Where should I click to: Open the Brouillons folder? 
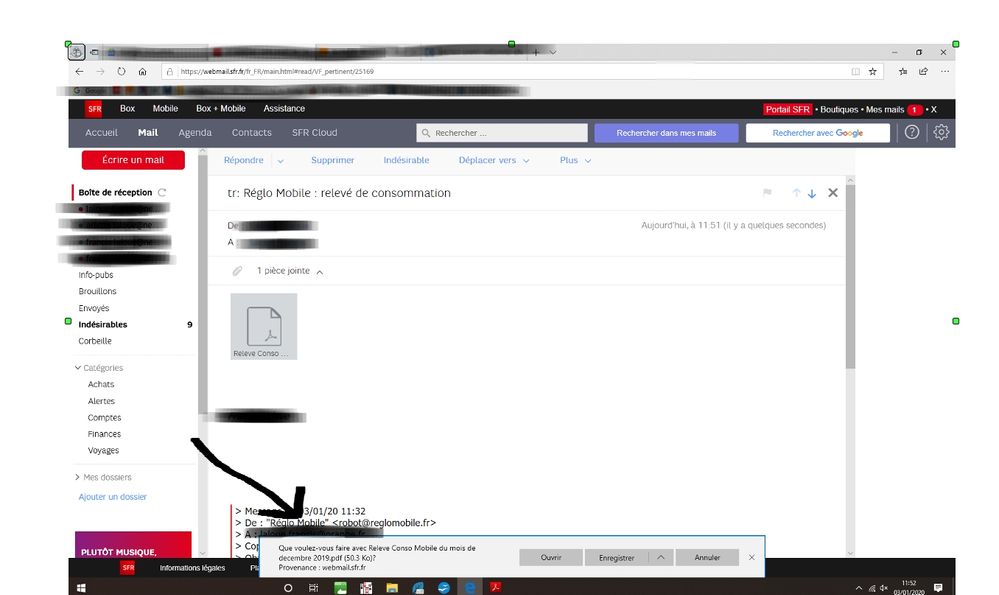[x=97, y=291]
